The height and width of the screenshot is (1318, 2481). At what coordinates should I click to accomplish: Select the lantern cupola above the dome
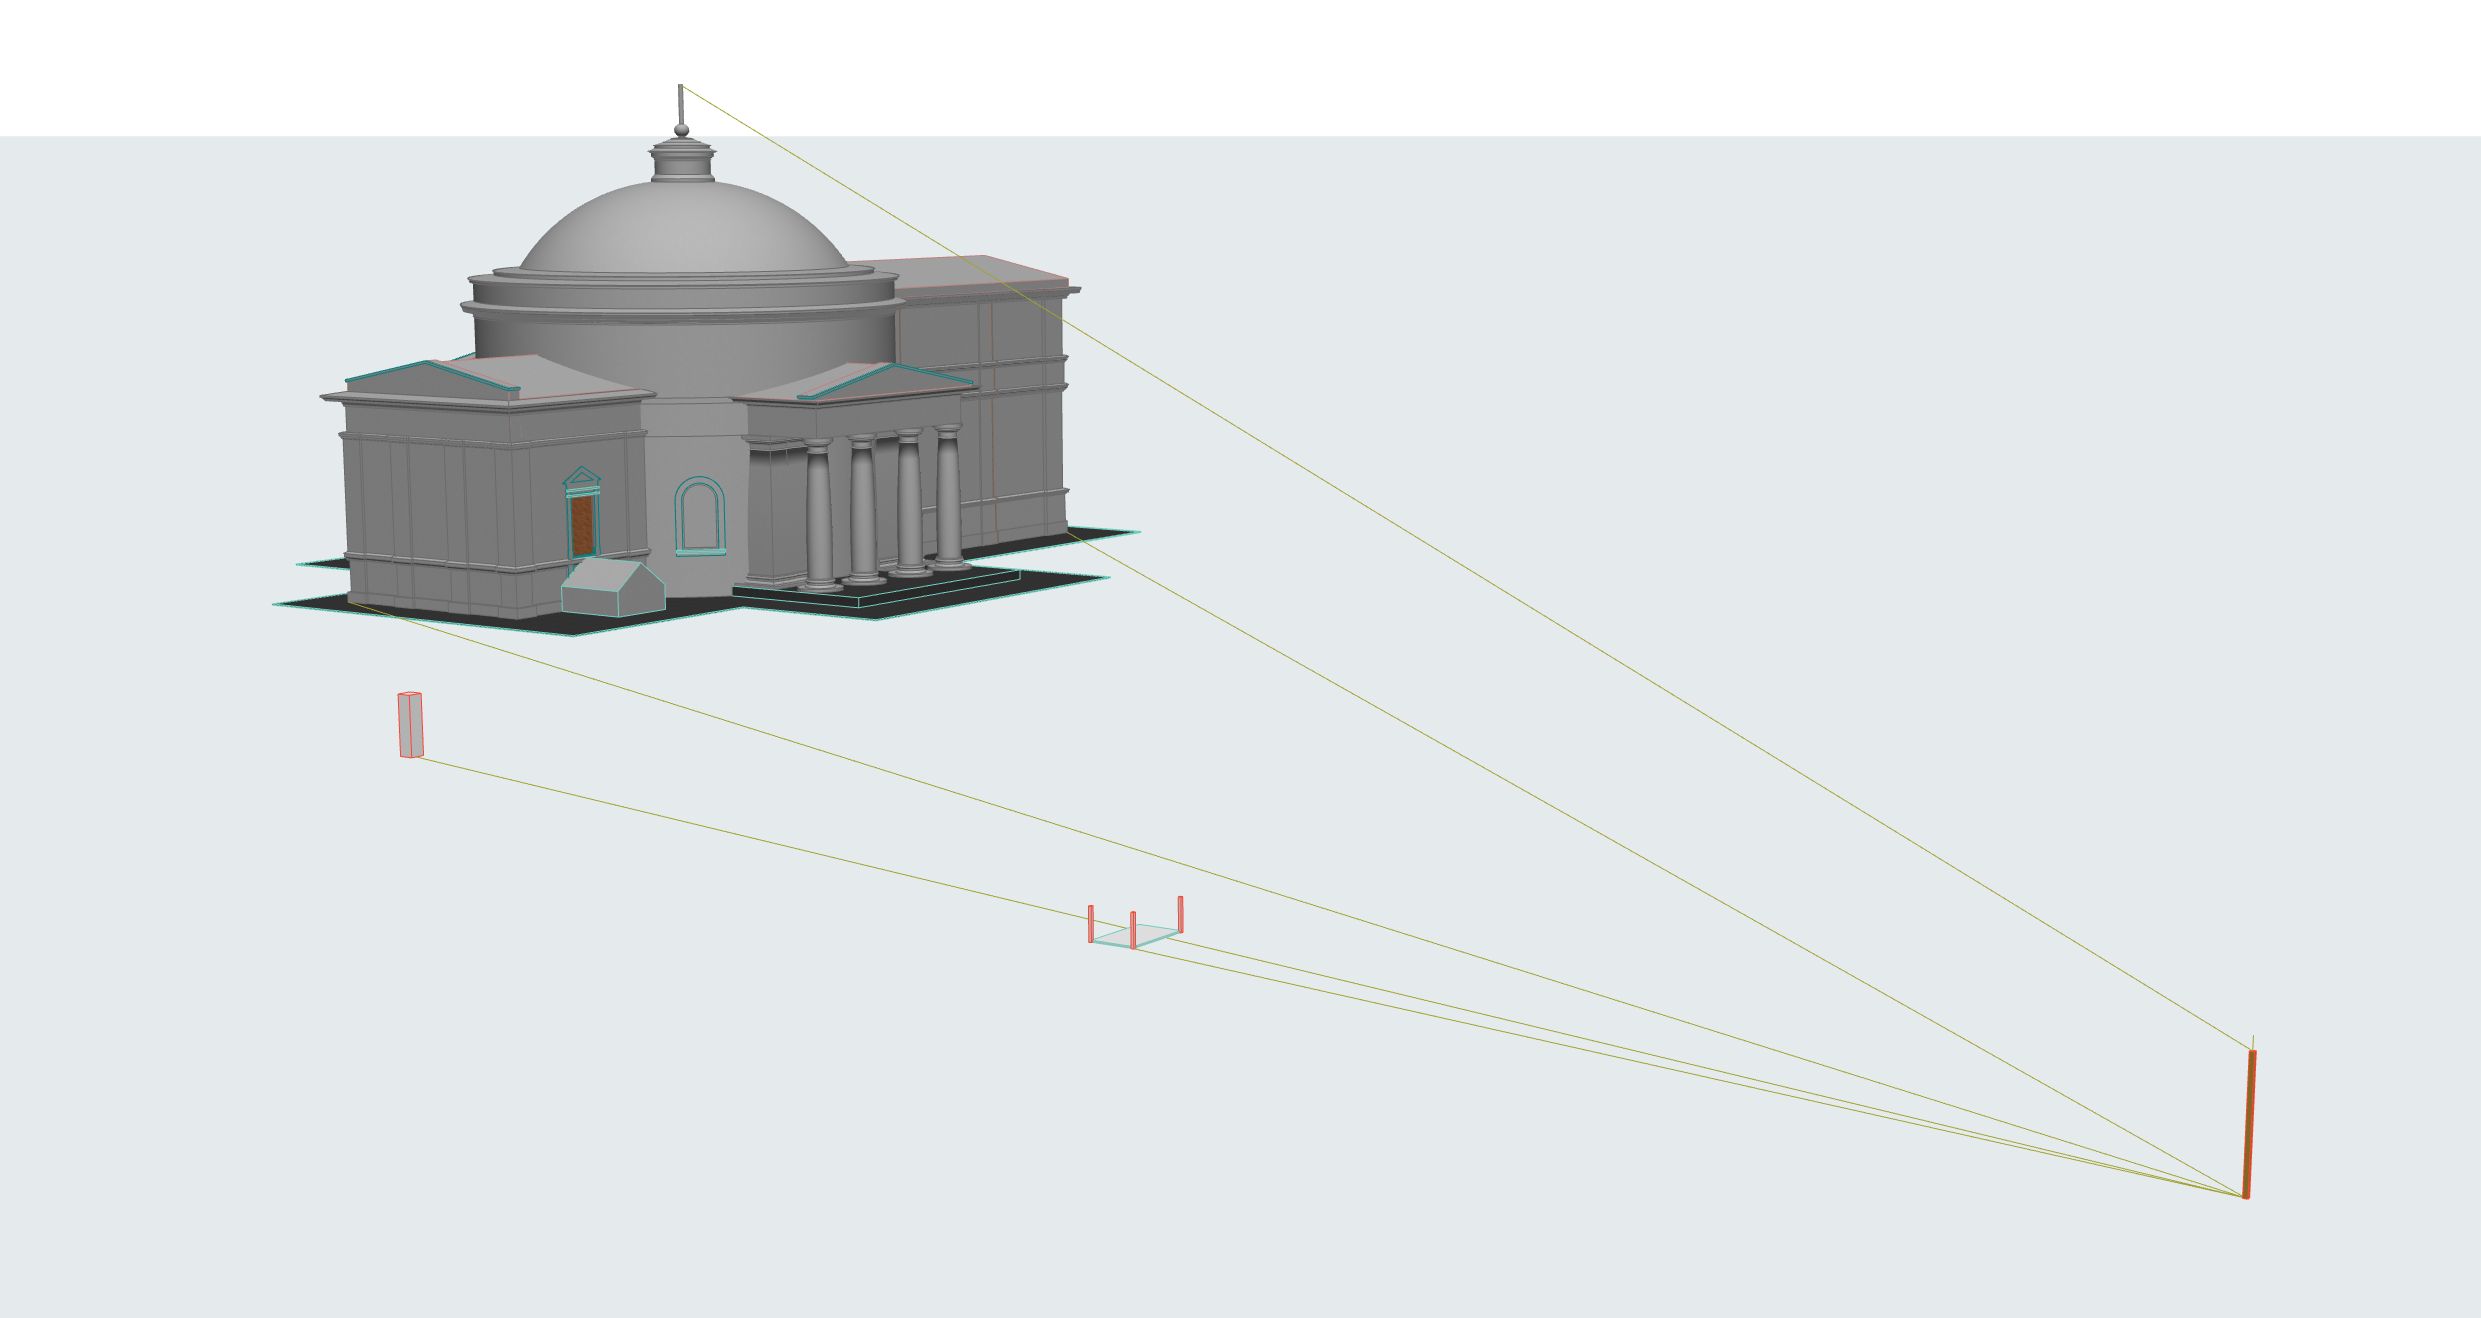(x=683, y=161)
